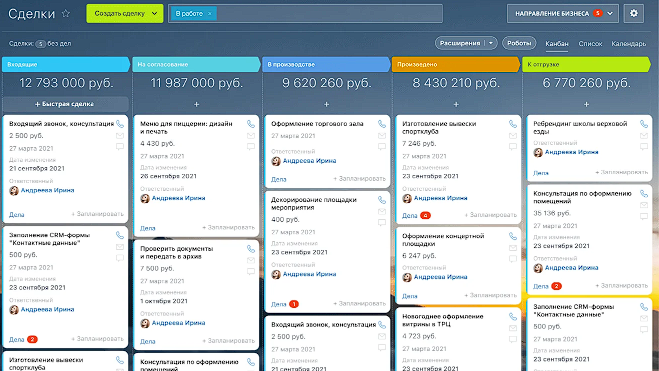Open the settings gear icon
This screenshot has width=659, height=371.
[633, 13]
